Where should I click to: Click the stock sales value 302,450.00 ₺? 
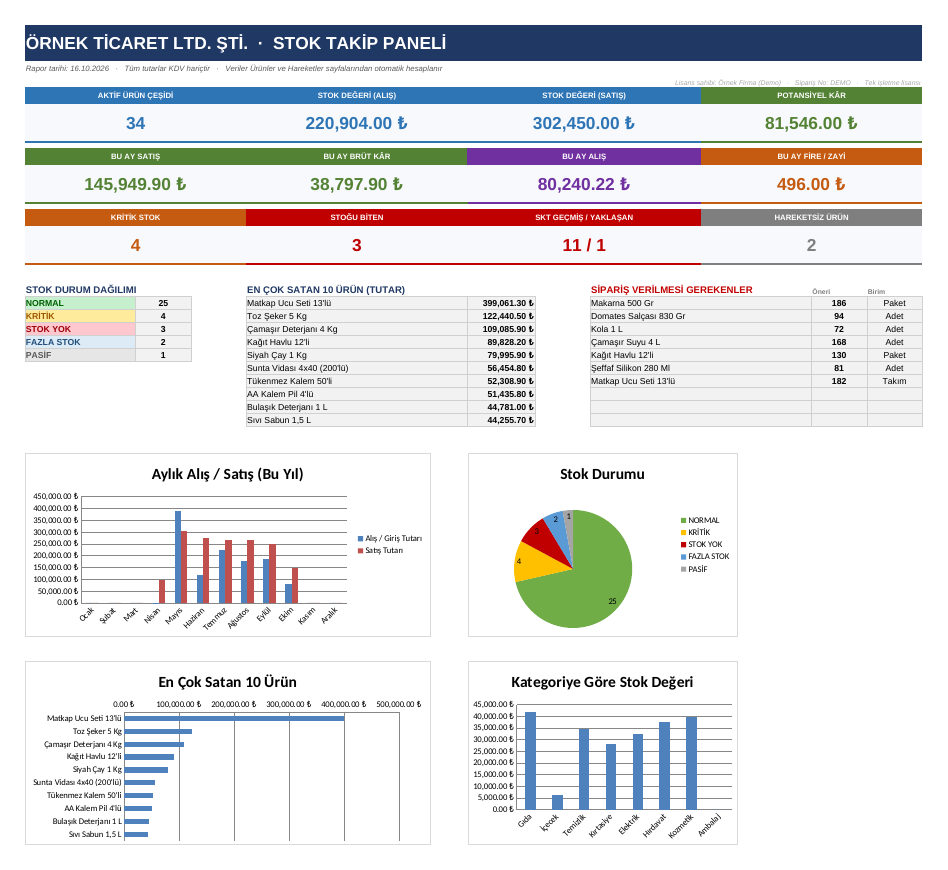coord(583,123)
